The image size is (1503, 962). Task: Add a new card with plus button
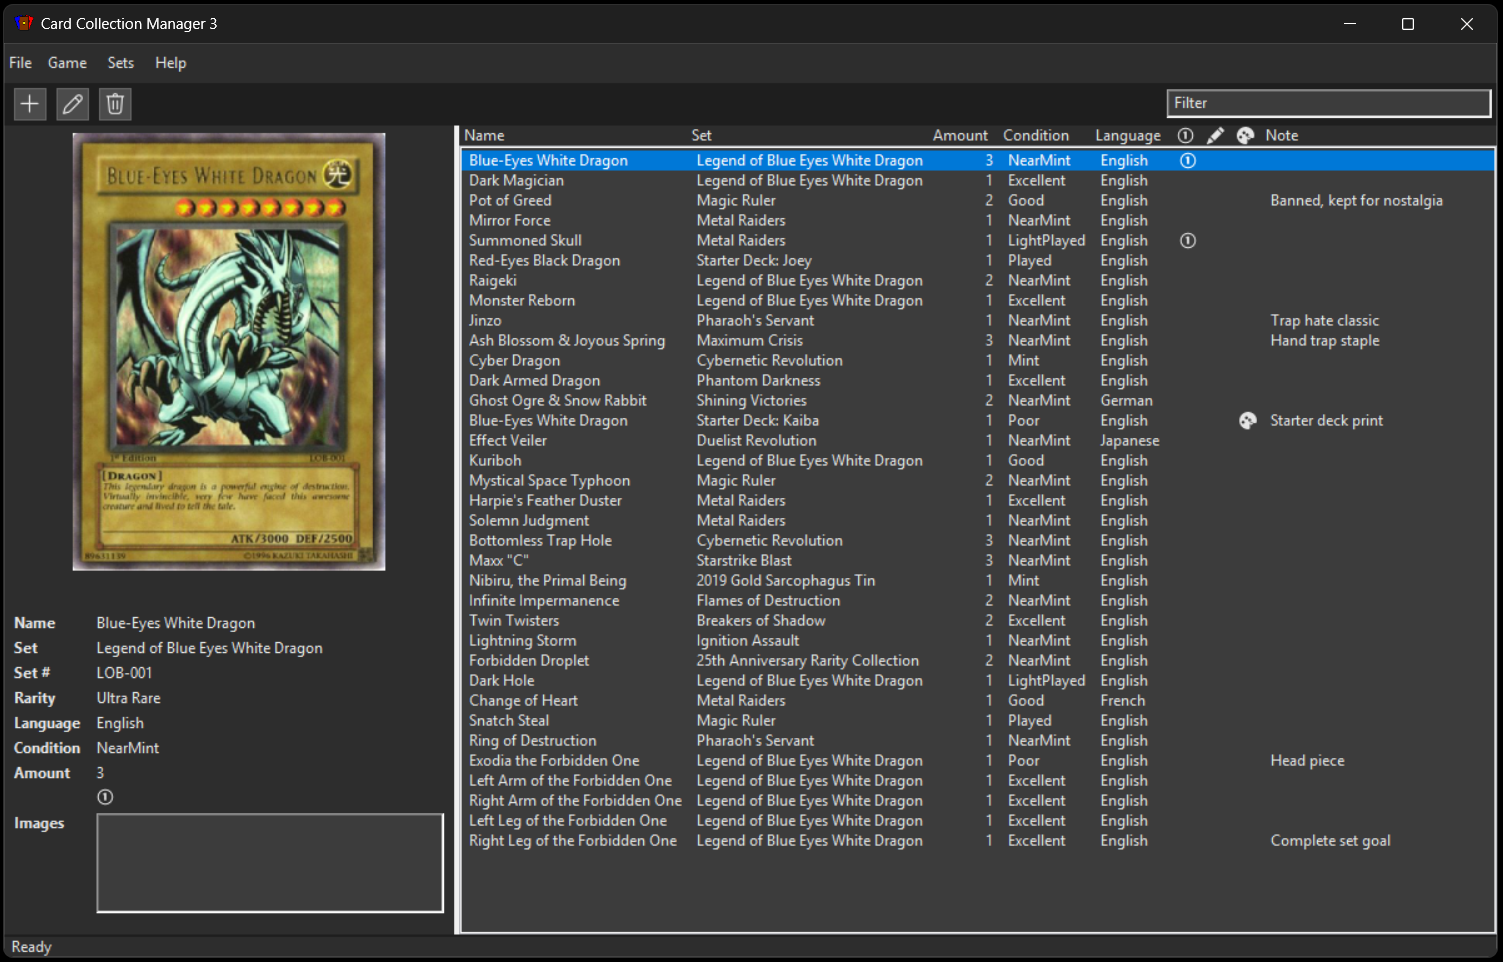(x=30, y=103)
